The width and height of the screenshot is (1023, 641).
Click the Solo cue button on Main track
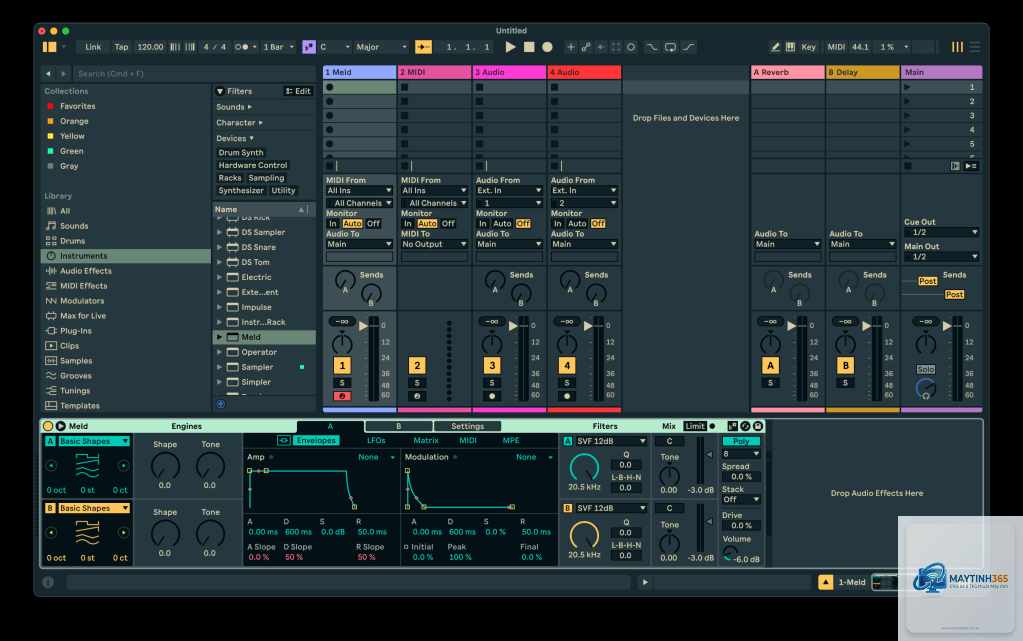click(926, 369)
